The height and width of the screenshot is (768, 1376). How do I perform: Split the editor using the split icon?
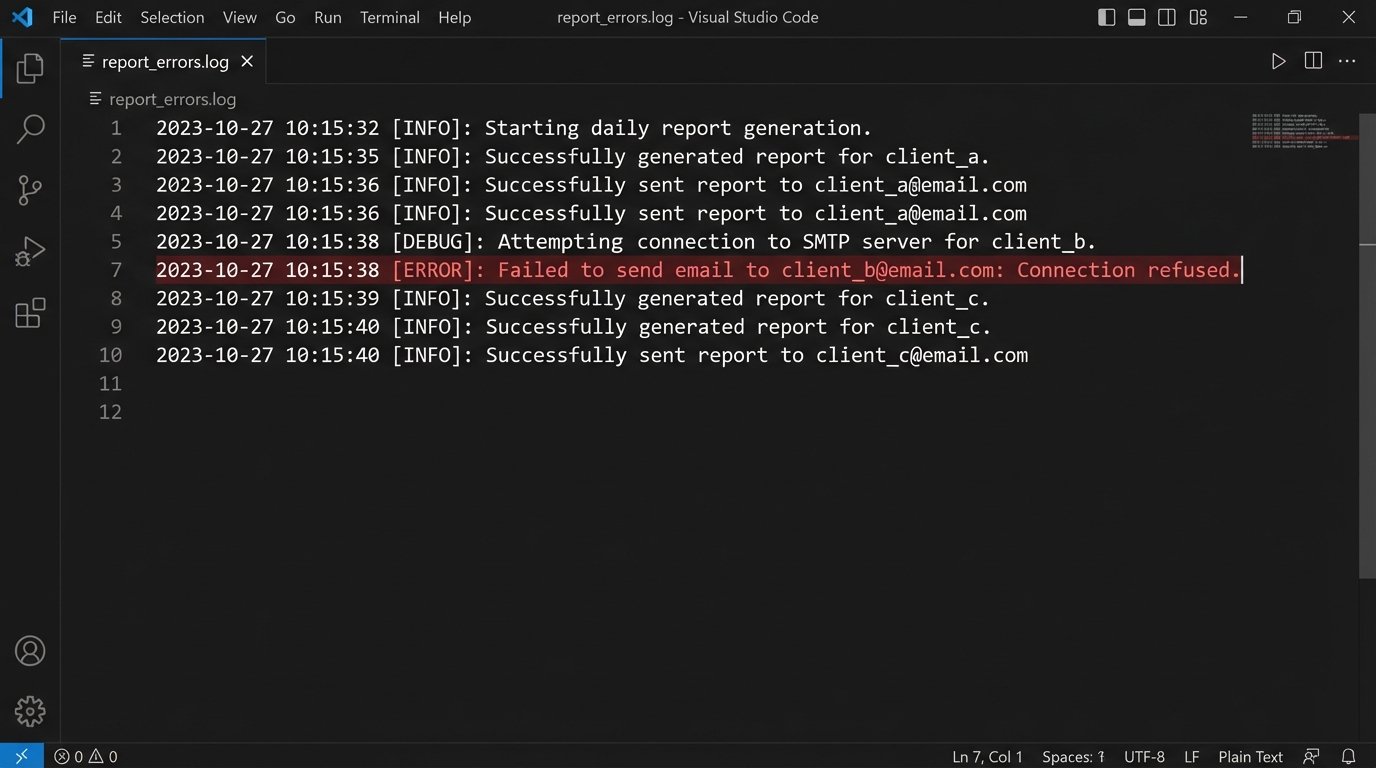pyautogui.click(x=1312, y=61)
